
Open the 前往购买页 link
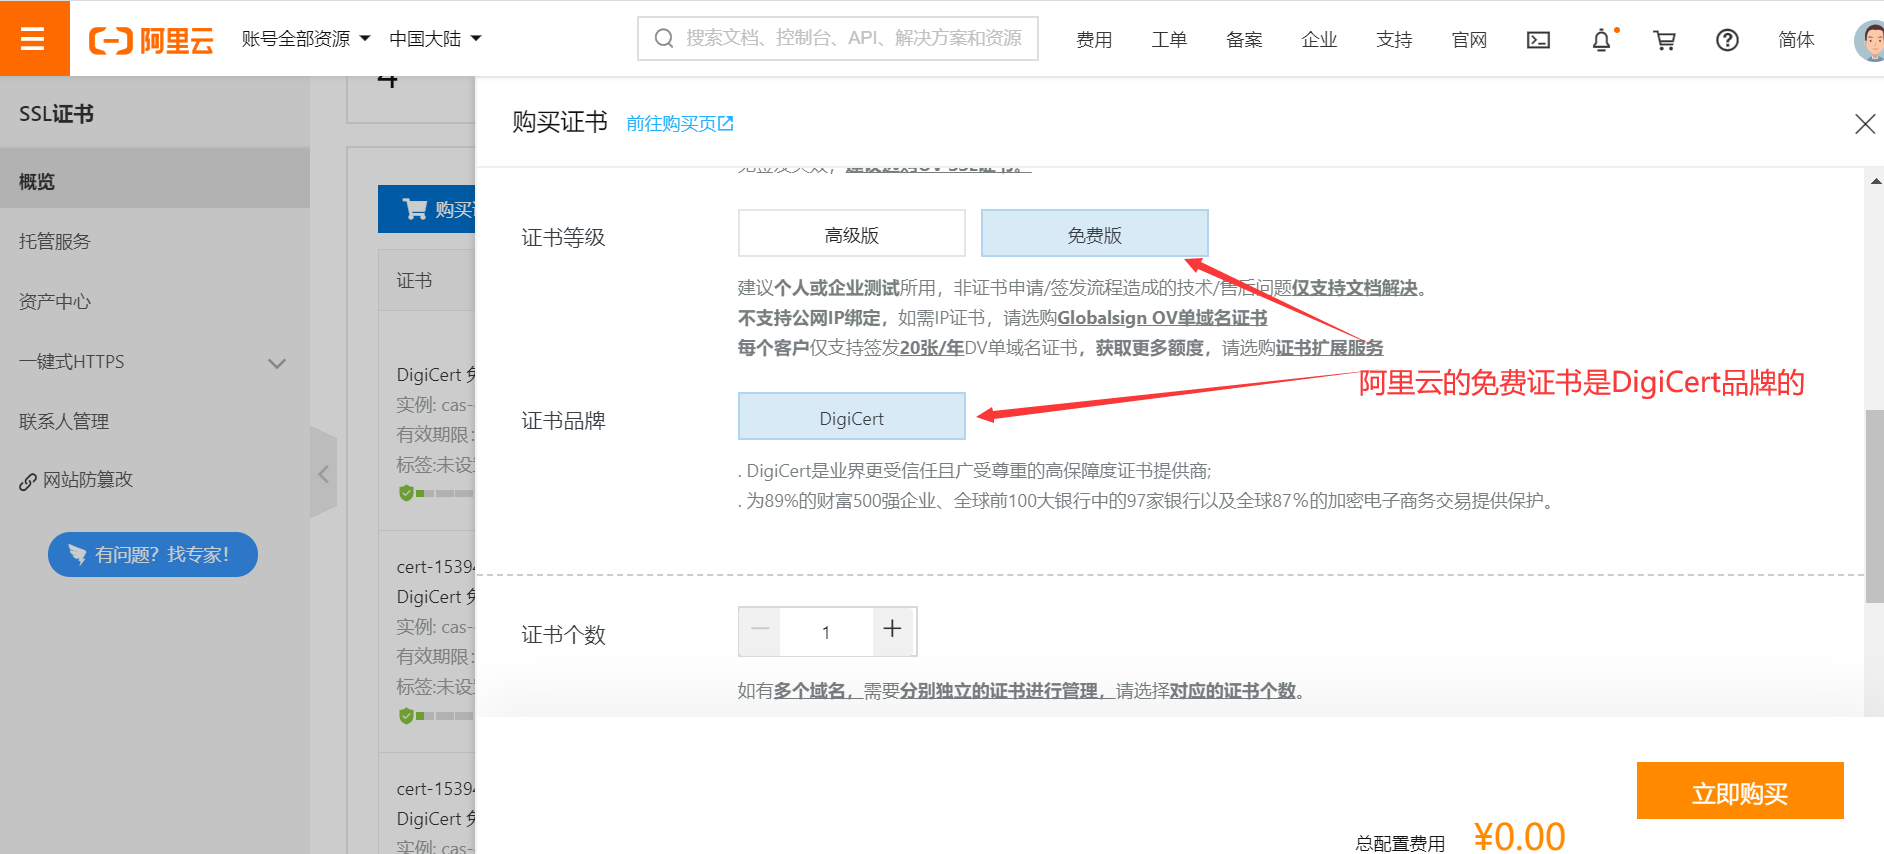click(680, 124)
